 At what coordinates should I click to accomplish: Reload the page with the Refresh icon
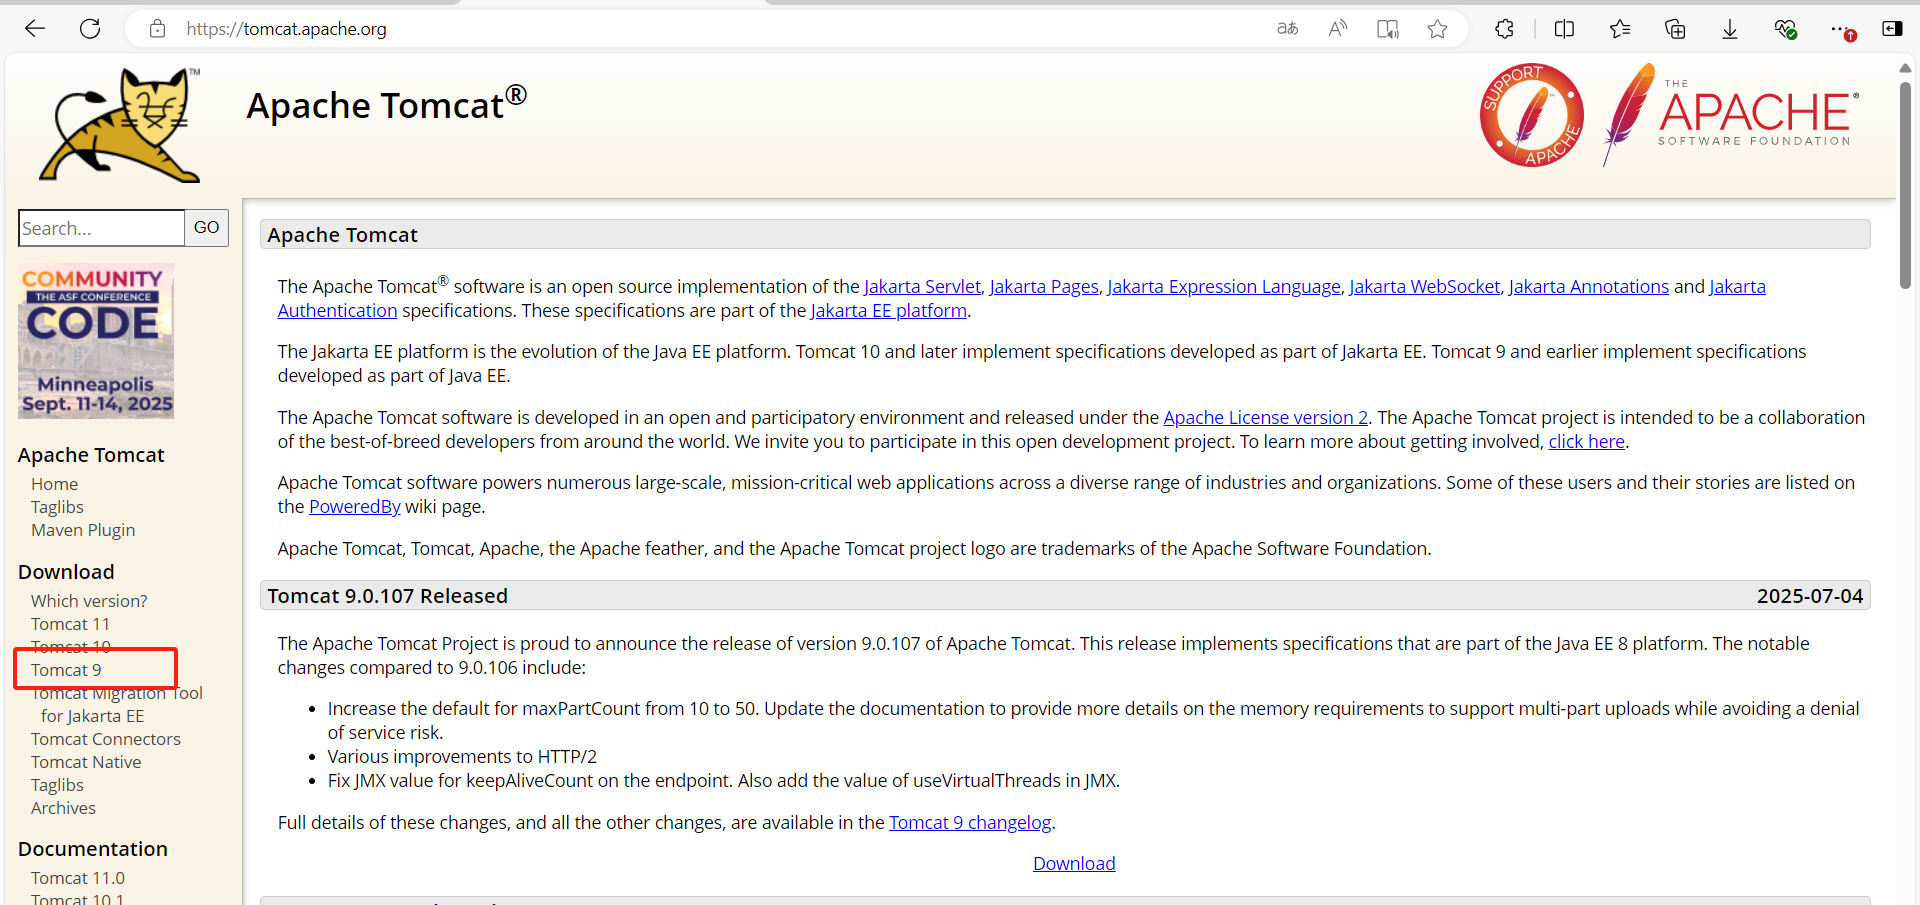[x=90, y=29]
